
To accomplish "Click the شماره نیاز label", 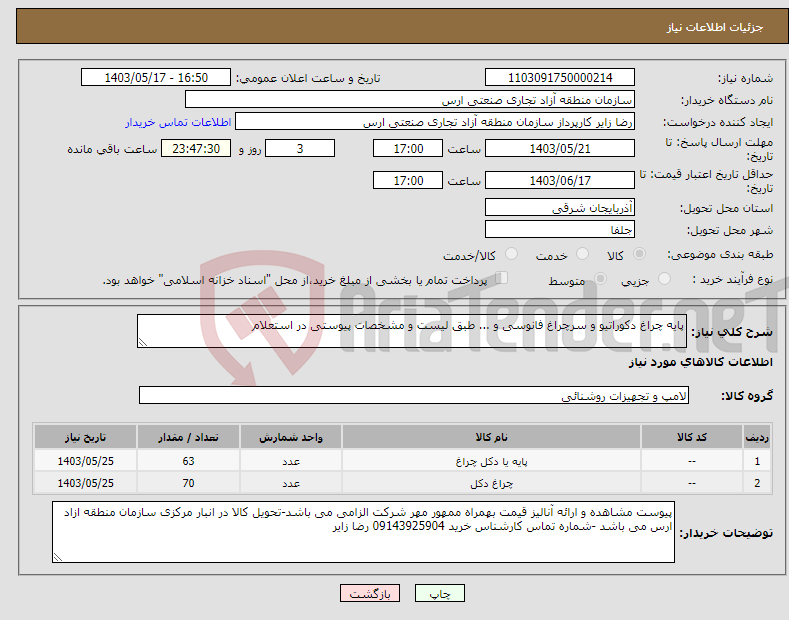I will pos(745,78).
